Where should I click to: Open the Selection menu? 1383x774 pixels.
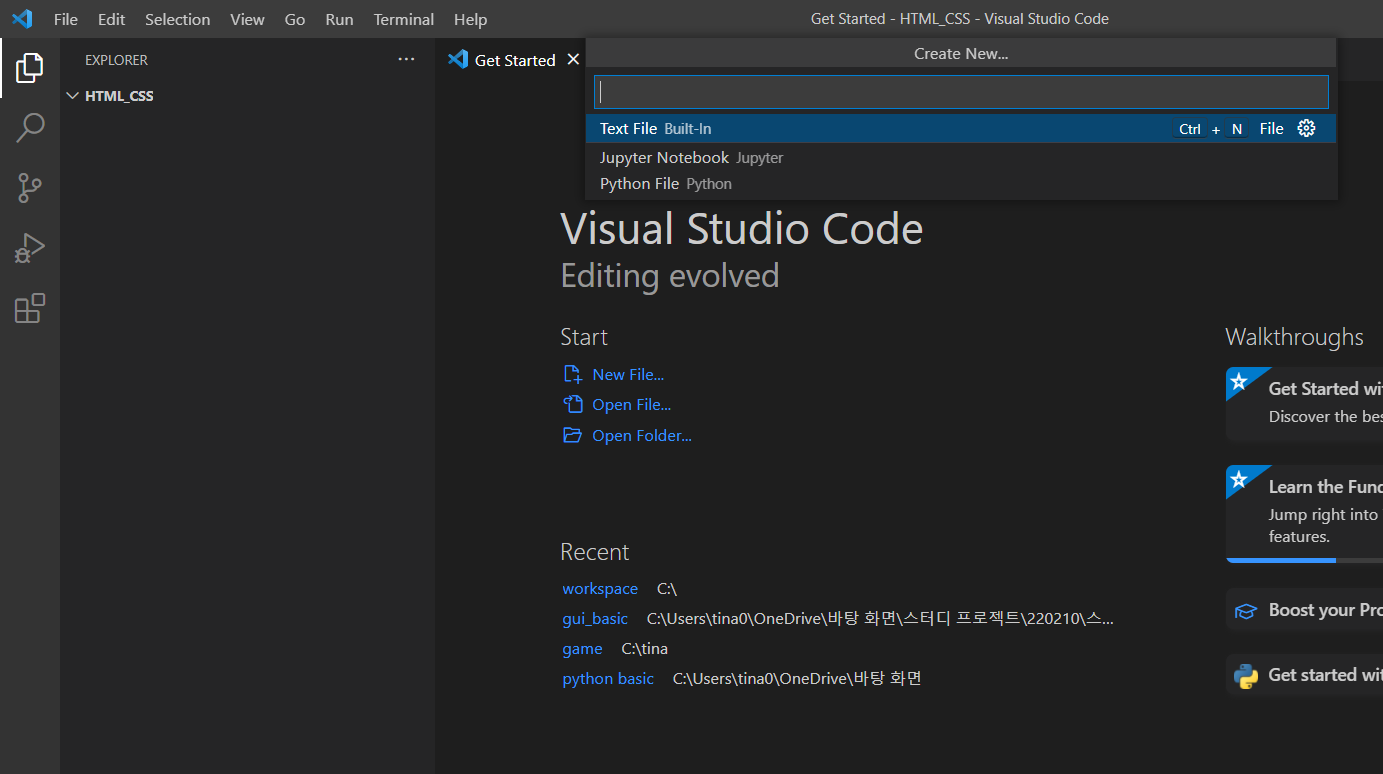[x=177, y=19]
